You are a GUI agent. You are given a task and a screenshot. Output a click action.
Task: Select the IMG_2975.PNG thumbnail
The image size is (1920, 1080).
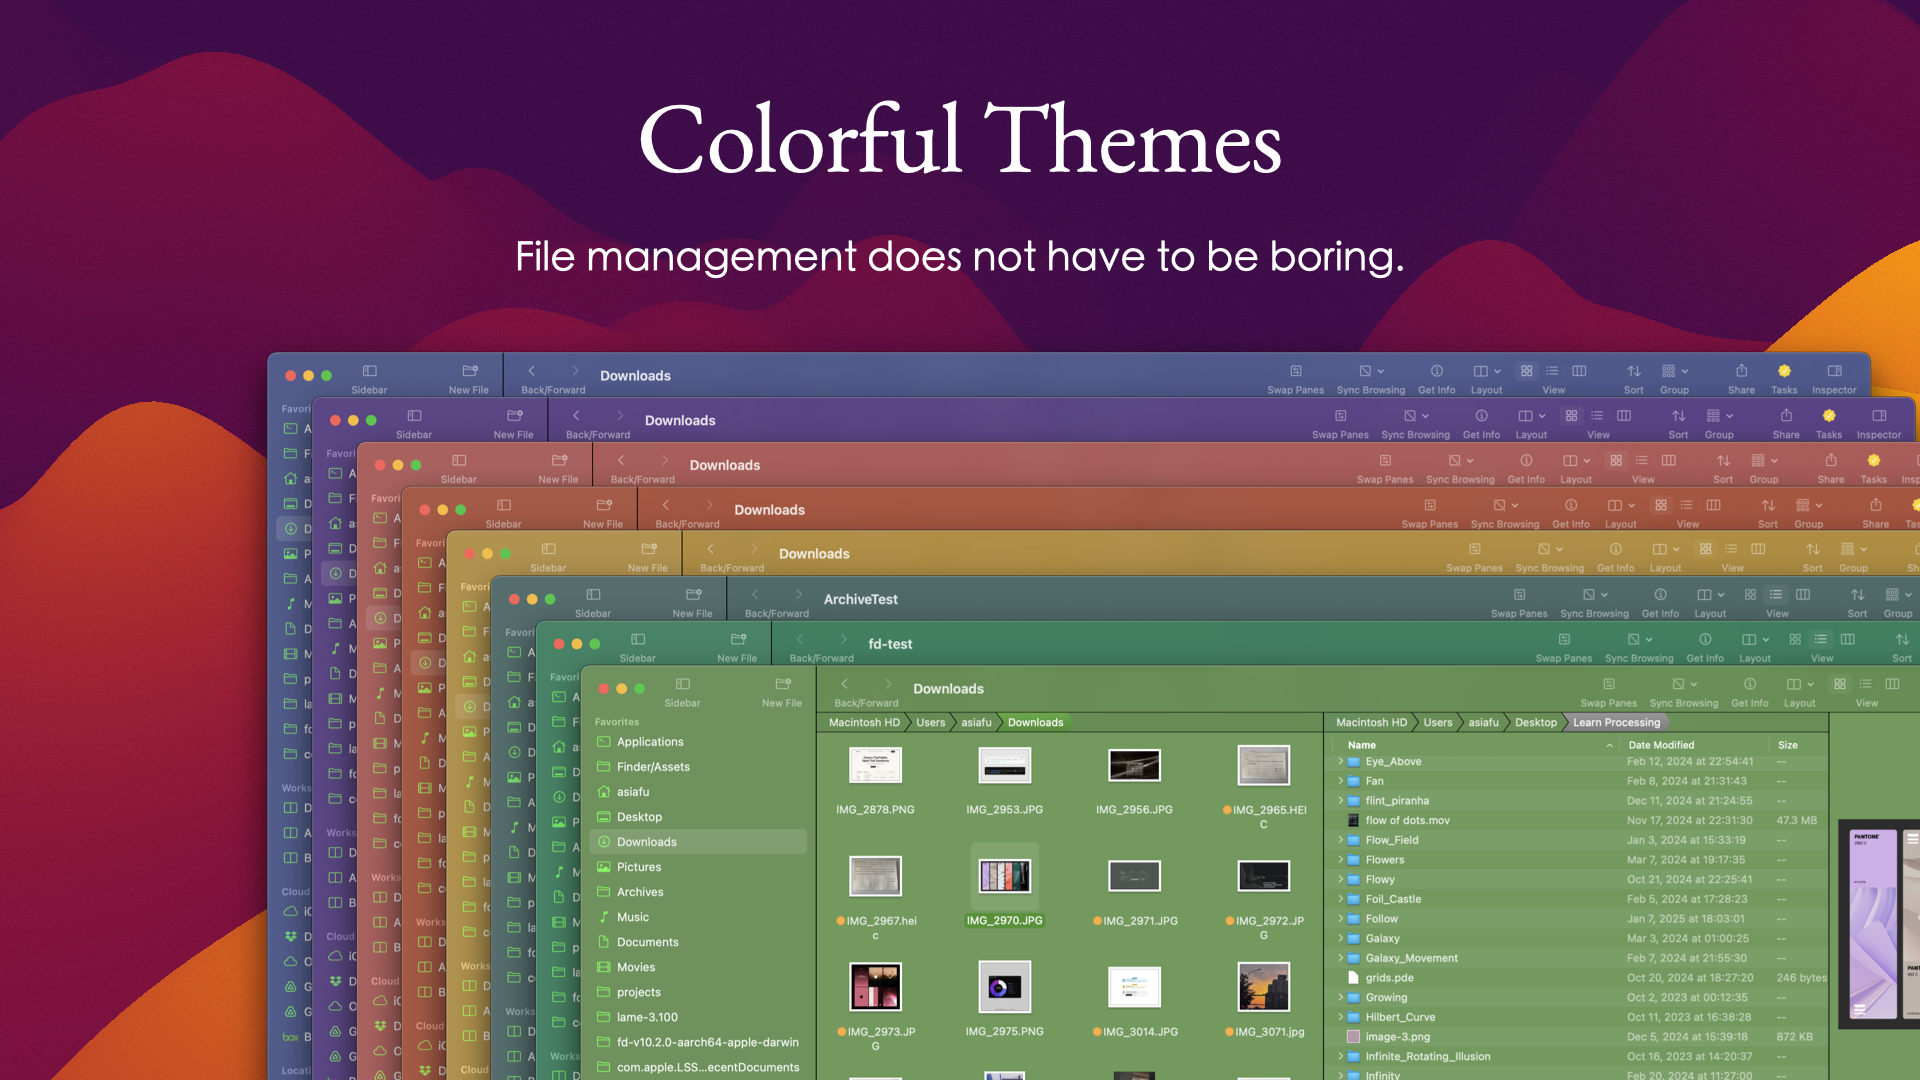1004,988
